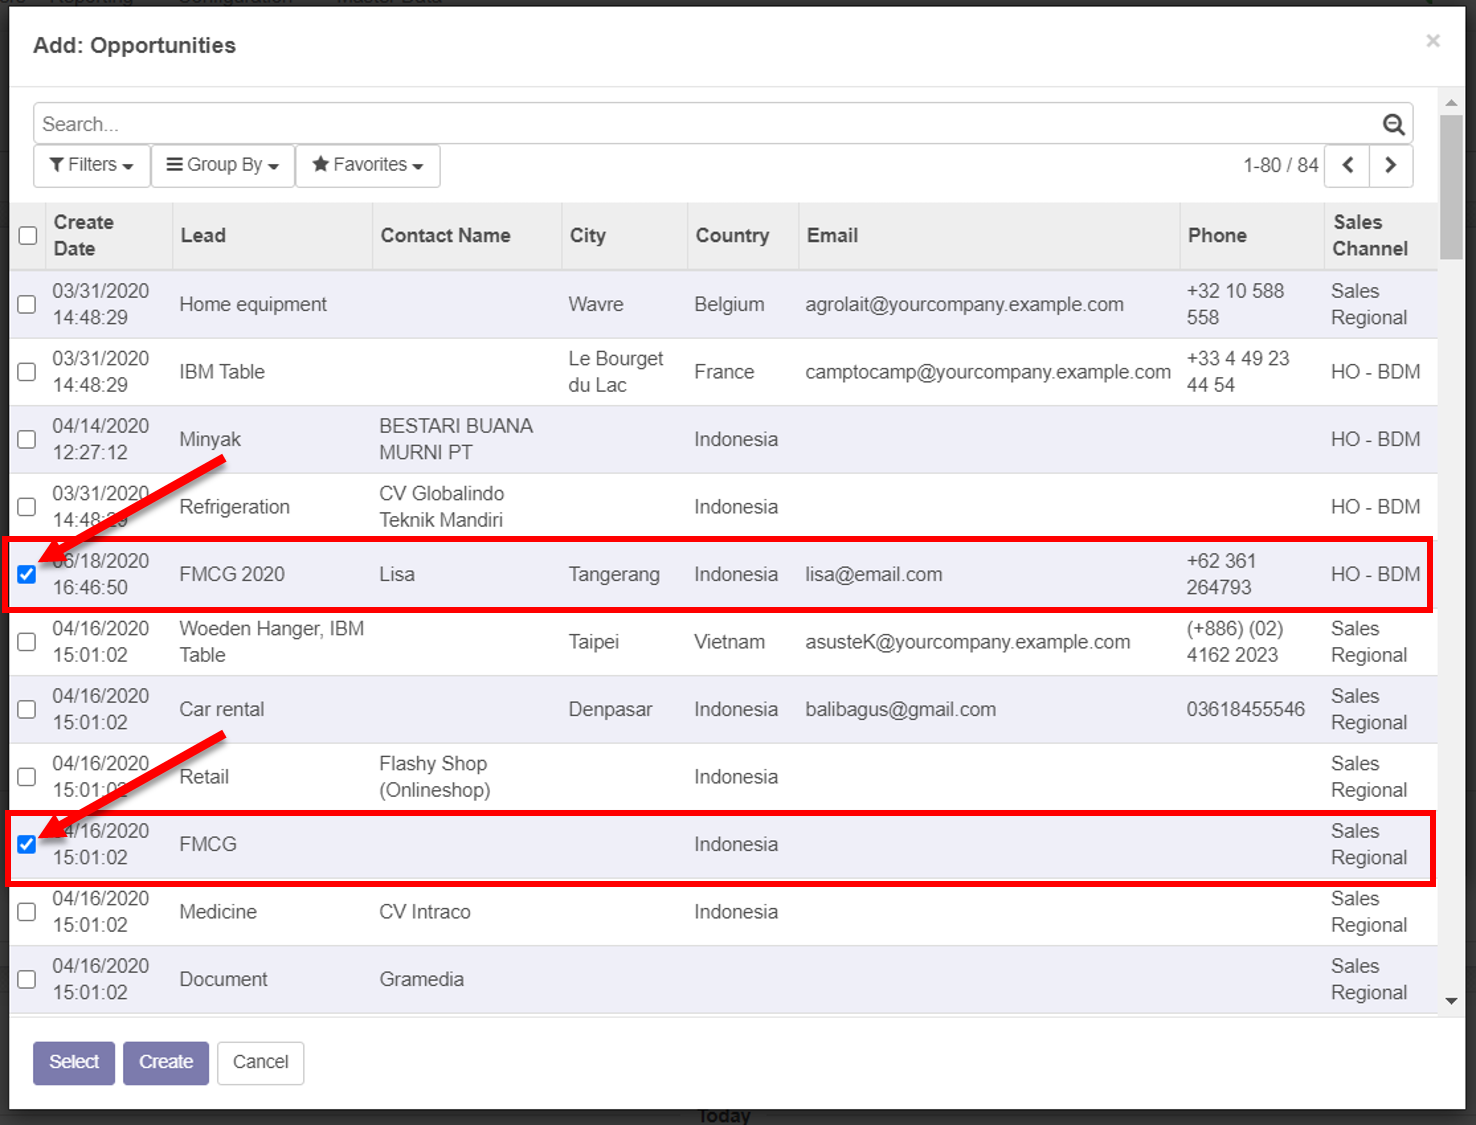Click the scrollbar up arrow

[1451, 102]
